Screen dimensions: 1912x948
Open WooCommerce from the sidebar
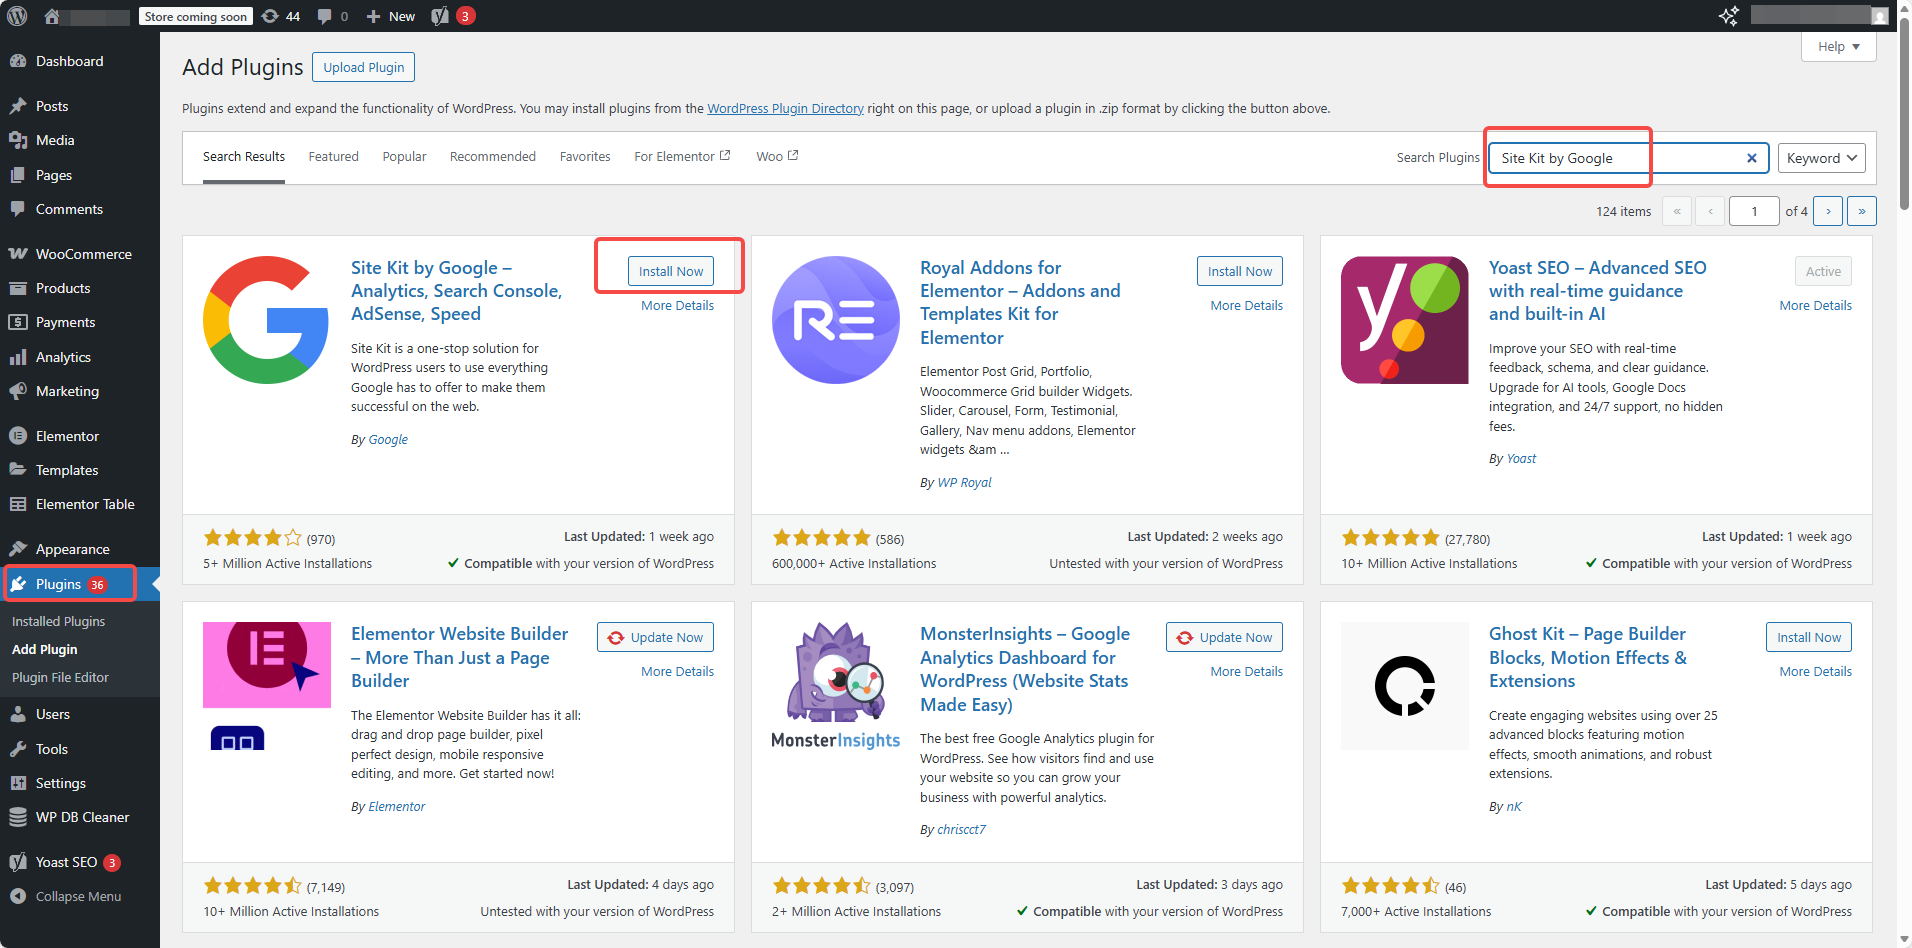82,254
